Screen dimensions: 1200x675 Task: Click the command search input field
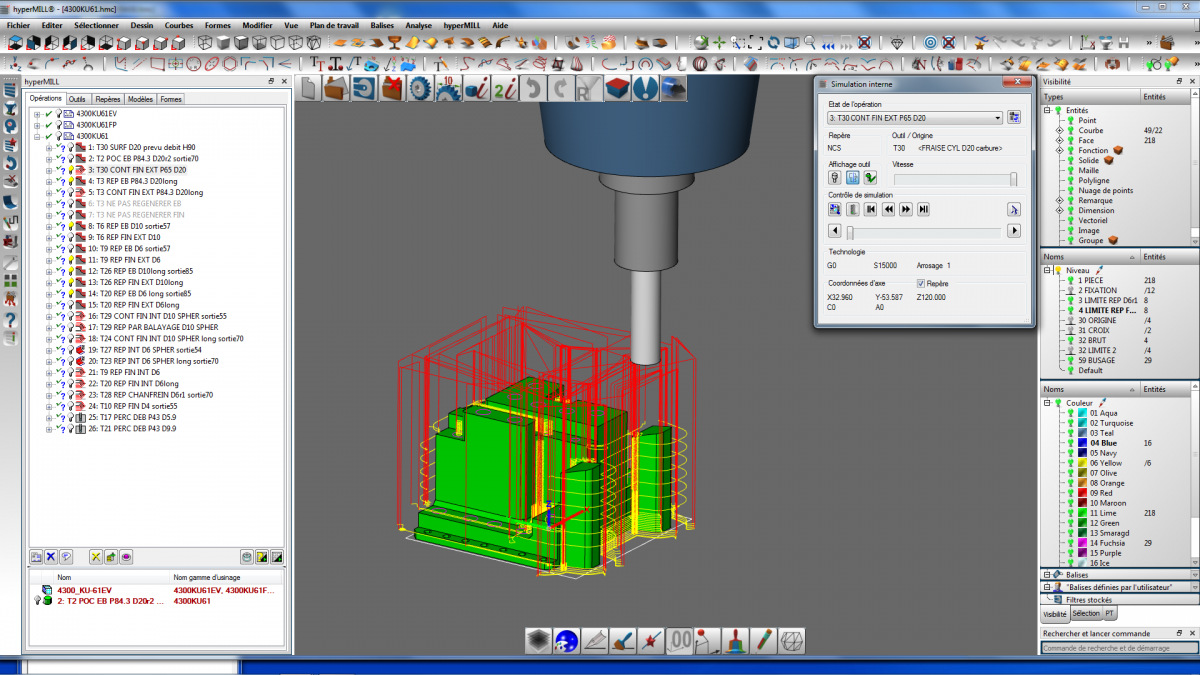1118,648
